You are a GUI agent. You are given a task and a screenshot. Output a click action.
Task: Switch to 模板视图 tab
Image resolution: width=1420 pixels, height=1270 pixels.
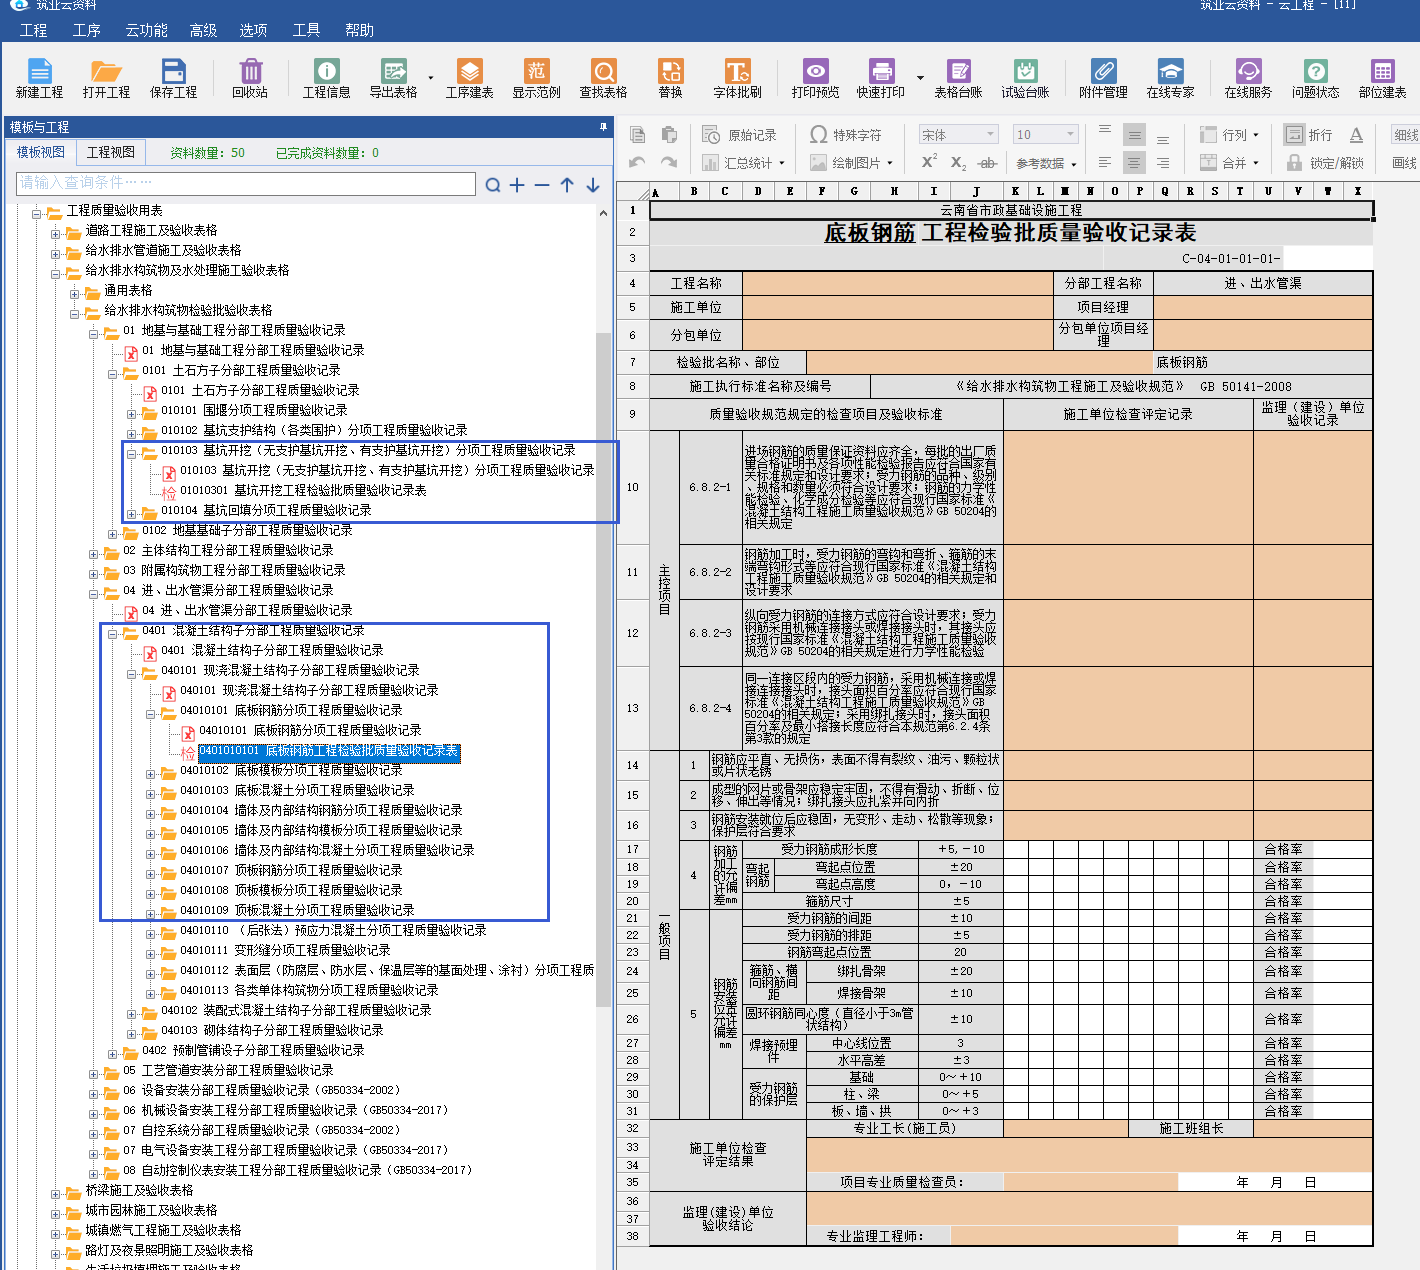41,152
